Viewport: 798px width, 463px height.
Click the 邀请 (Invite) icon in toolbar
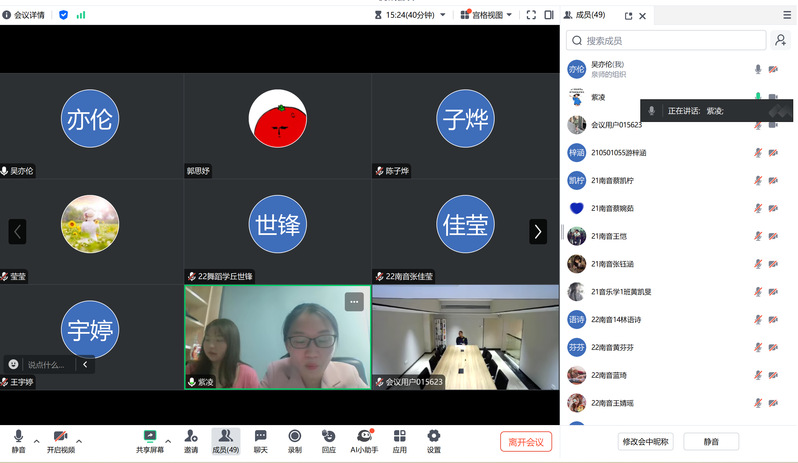coord(190,440)
